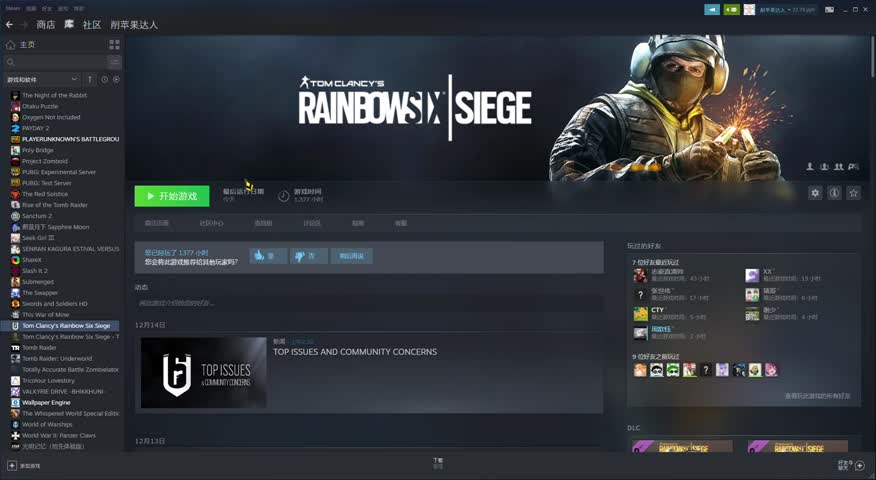Image resolution: width=876 pixels, height=480 pixels.
Task: Go forward with the right arrow
Action: point(24,25)
